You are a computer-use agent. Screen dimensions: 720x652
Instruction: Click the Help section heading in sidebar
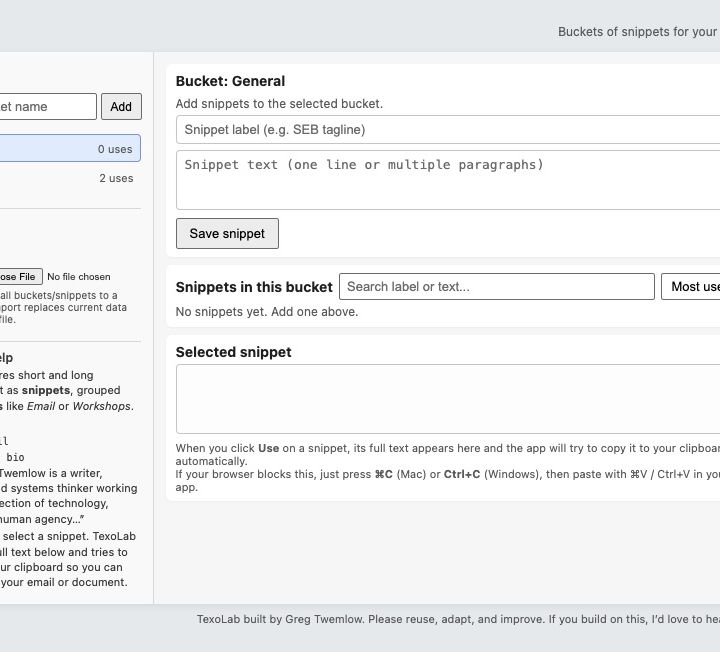point(6,358)
